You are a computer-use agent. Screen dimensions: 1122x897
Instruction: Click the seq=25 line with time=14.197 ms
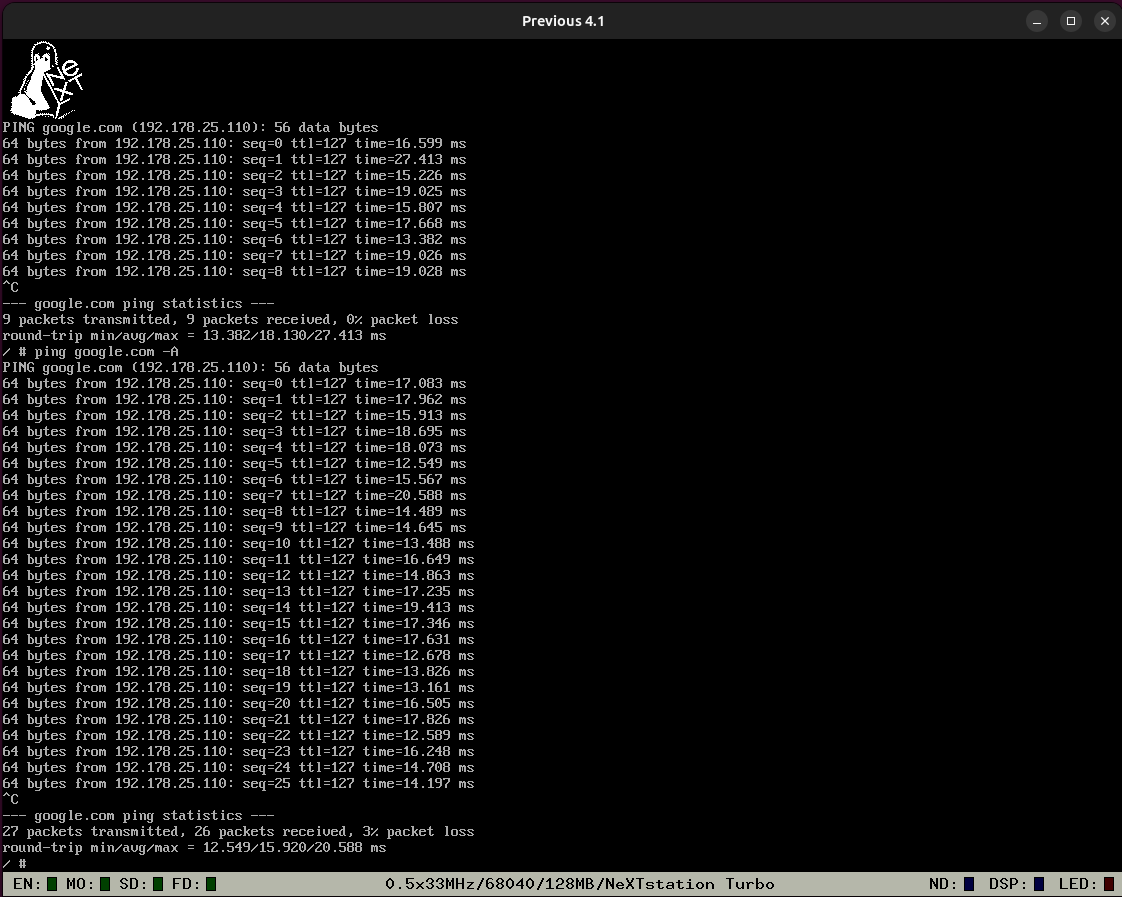point(238,784)
